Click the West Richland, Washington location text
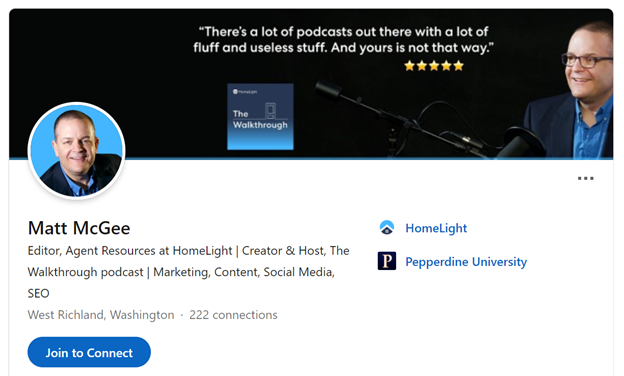The image size is (624, 376). coord(101,315)
